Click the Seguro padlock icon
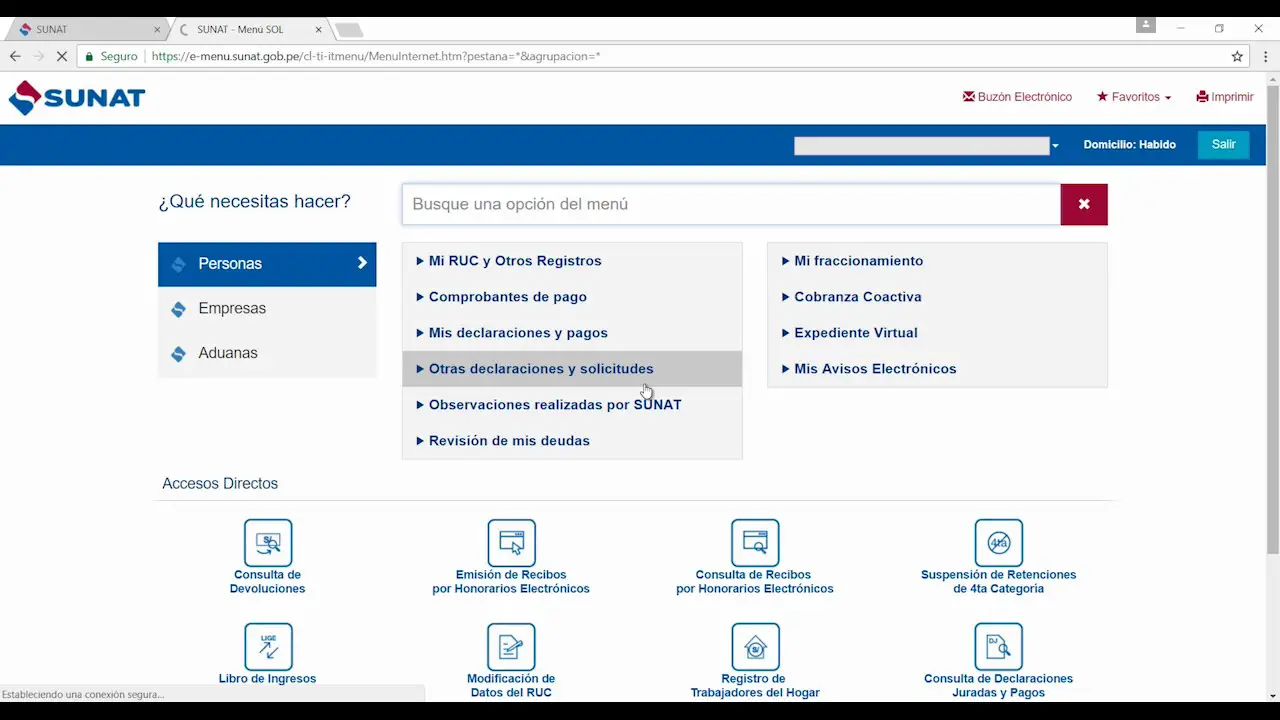This screenshot has height=720, width=1280. (x=89, y=56)
